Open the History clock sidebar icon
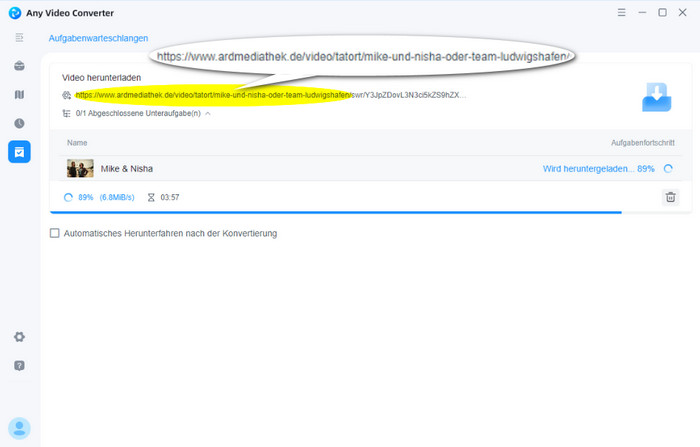Image resolution: width=700 pixels, height=447 pixels. (x=19, y=123)
